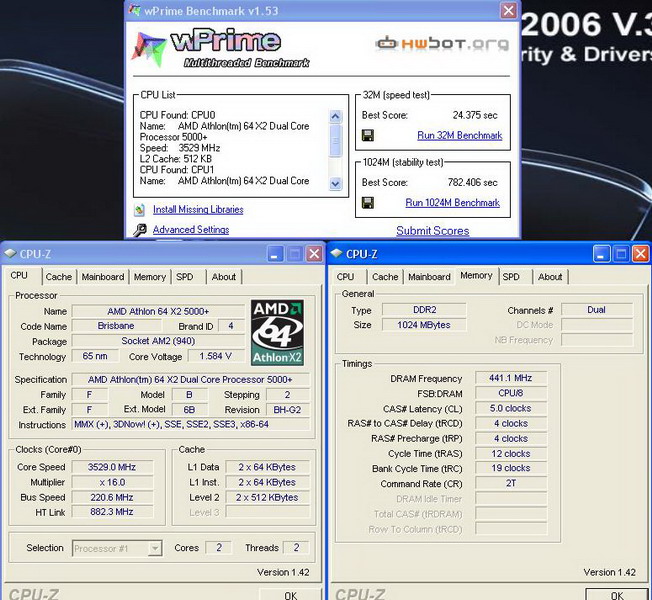This screenshot has height=600, width=652.
Task: Click the CPU List scrollbar thumb
Action: pyautogui.click(x=335, y=140)
